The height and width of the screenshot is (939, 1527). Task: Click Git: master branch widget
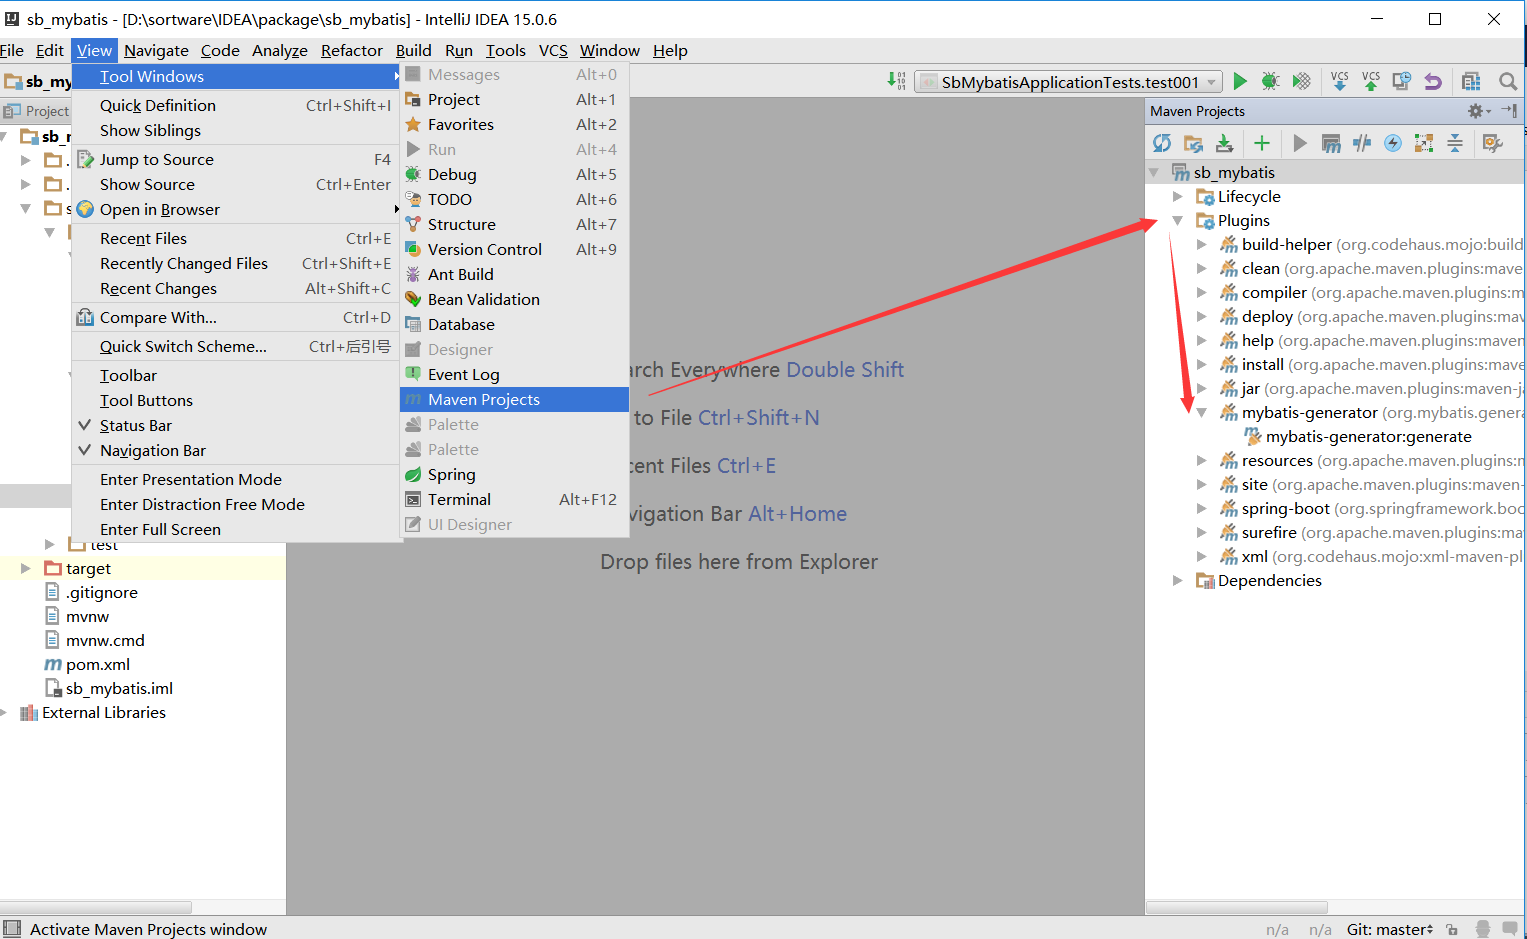tap(1390, 929)
